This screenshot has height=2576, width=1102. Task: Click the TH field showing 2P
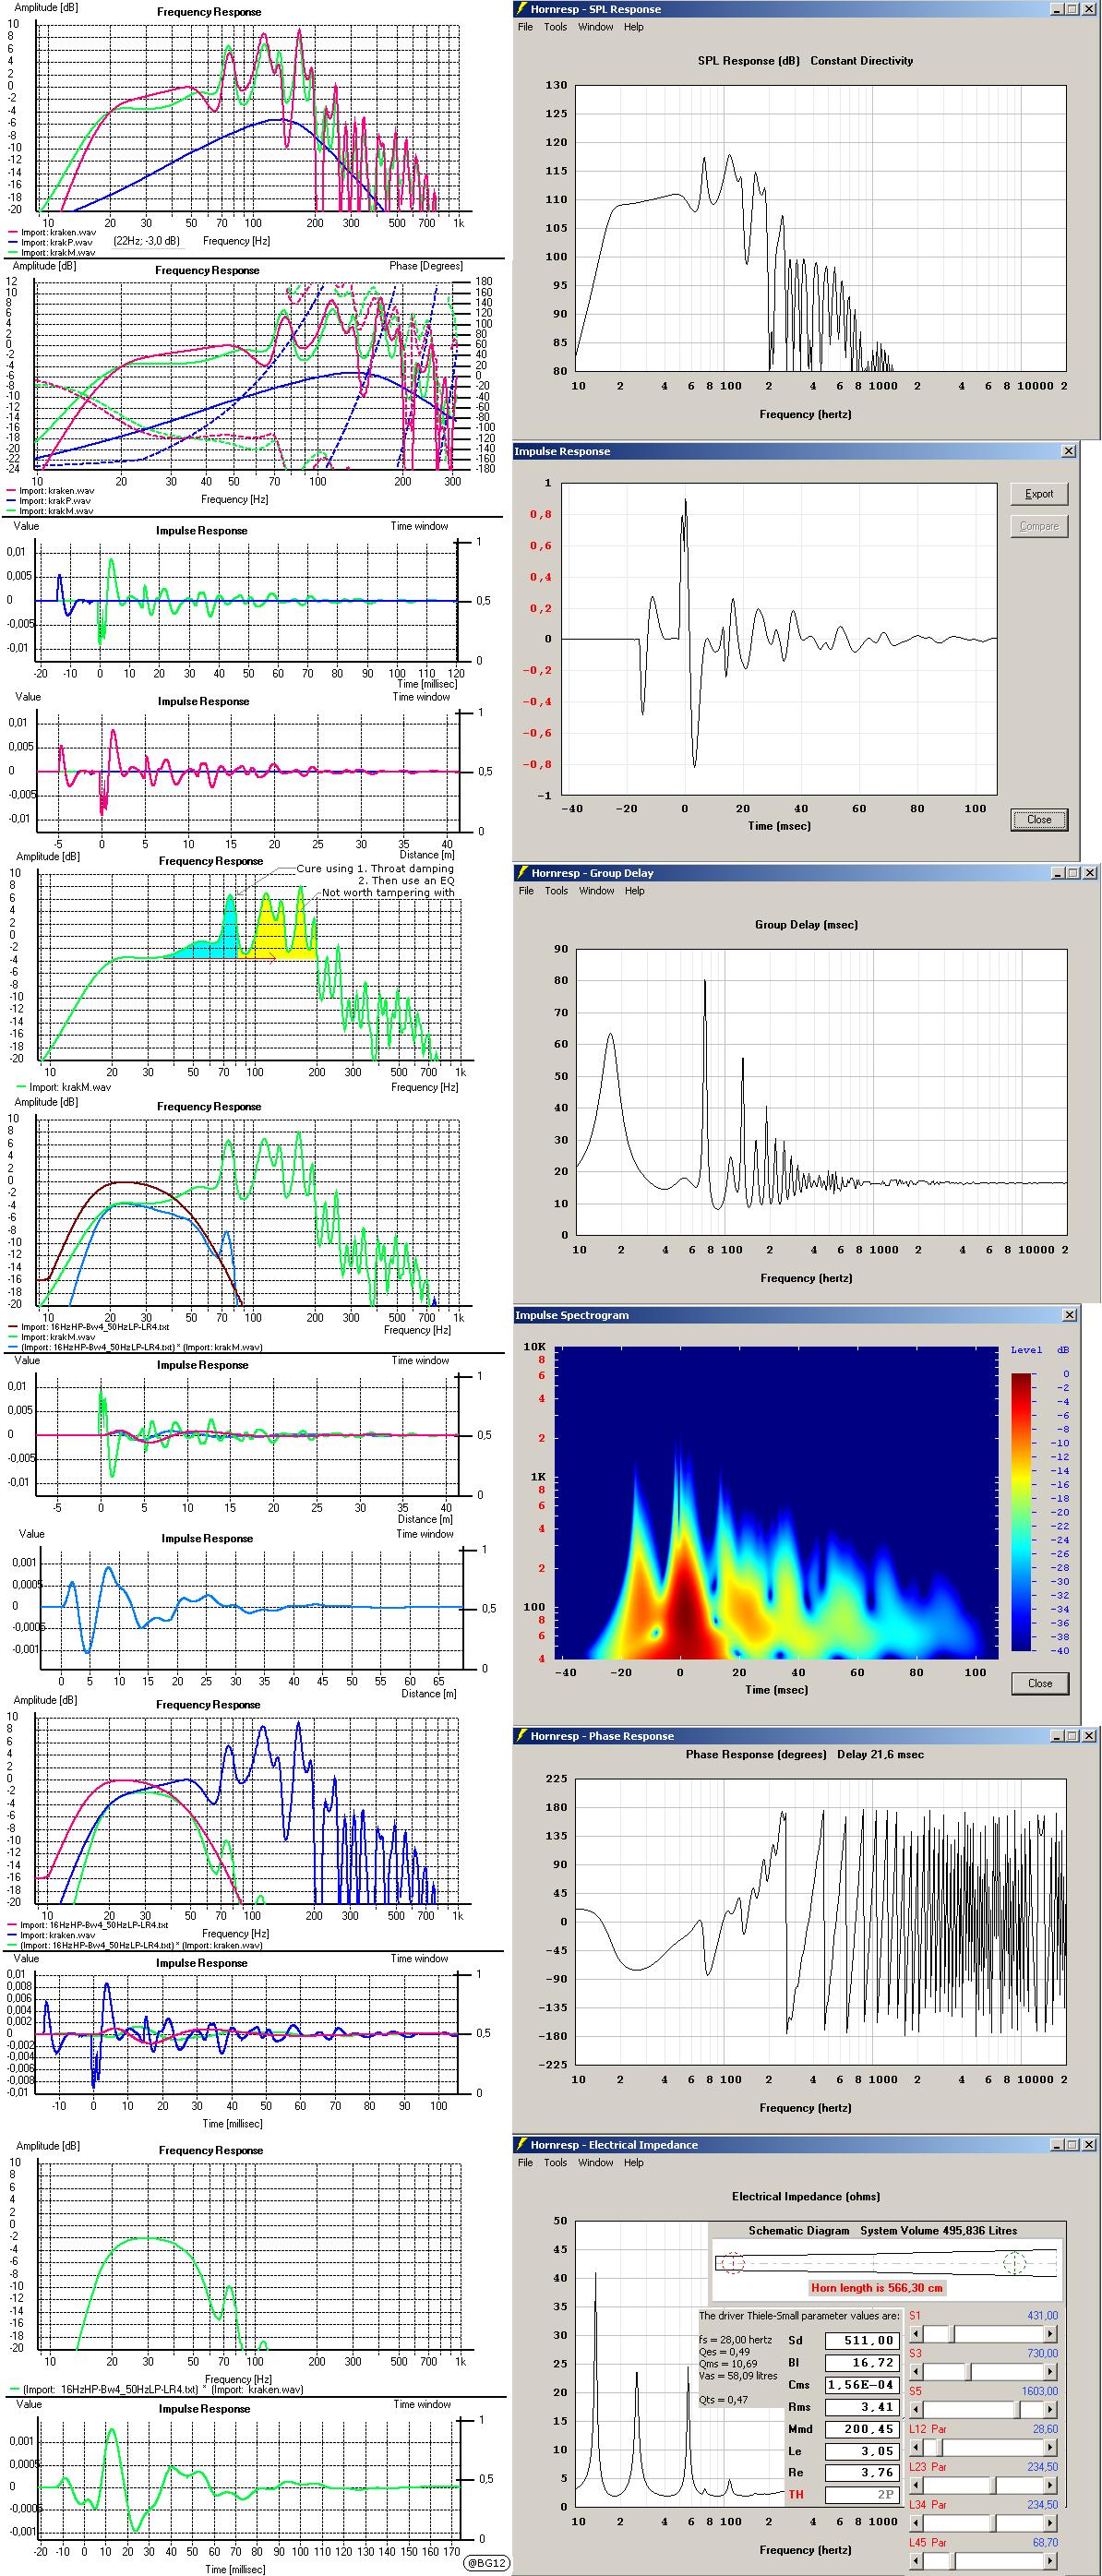point(861,2495)
